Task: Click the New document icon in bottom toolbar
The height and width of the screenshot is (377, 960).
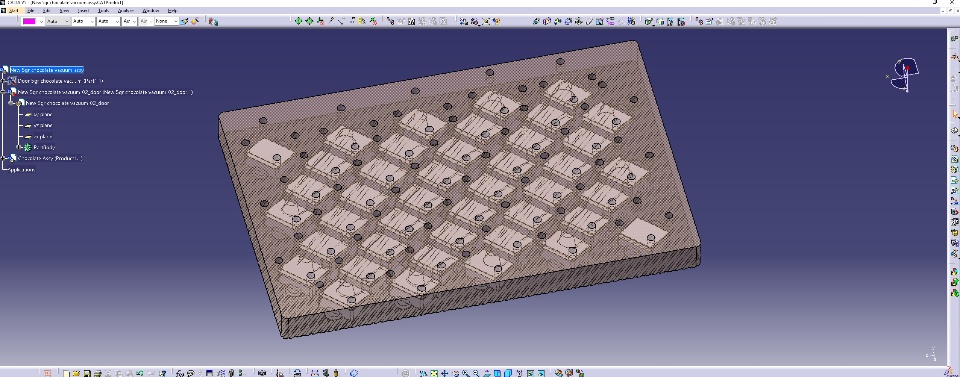Action: tap(67, 373)
